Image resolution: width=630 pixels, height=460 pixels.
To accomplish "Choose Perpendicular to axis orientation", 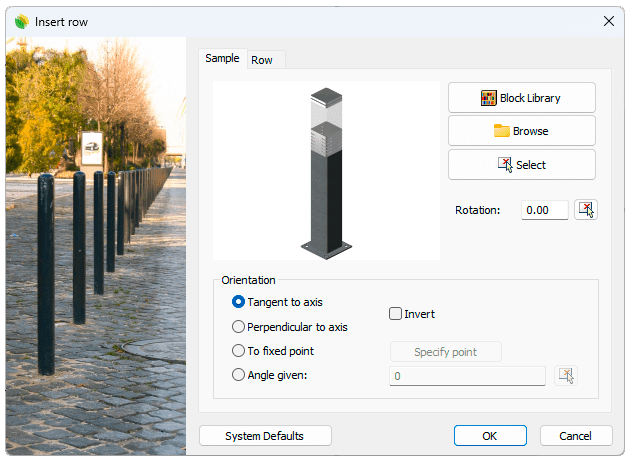I will coord(238,327).
